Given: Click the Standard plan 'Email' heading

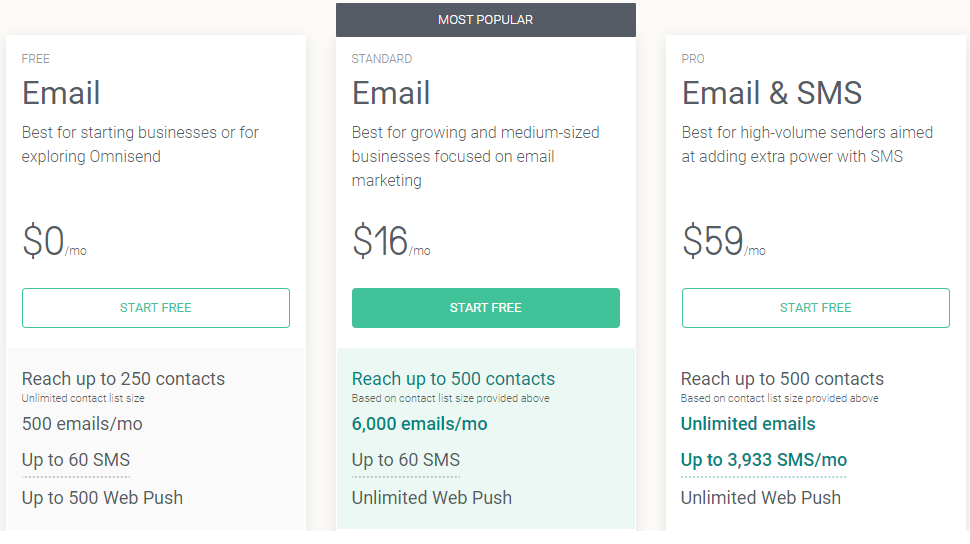Looking at the screenshot, I should click(391, 93).
